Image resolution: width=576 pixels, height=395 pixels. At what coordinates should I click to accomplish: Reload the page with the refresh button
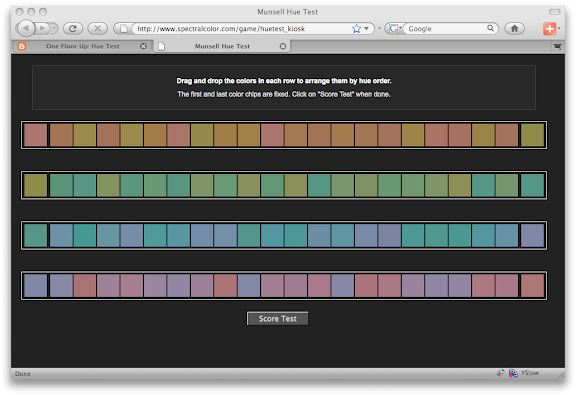click(x=73, y=28)
